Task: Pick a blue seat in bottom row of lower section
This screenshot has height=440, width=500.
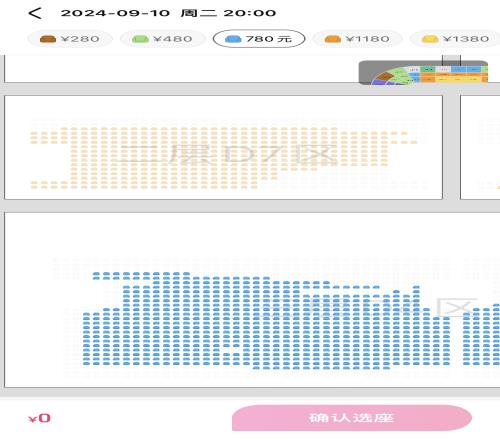Action: [x=316, y=368]
